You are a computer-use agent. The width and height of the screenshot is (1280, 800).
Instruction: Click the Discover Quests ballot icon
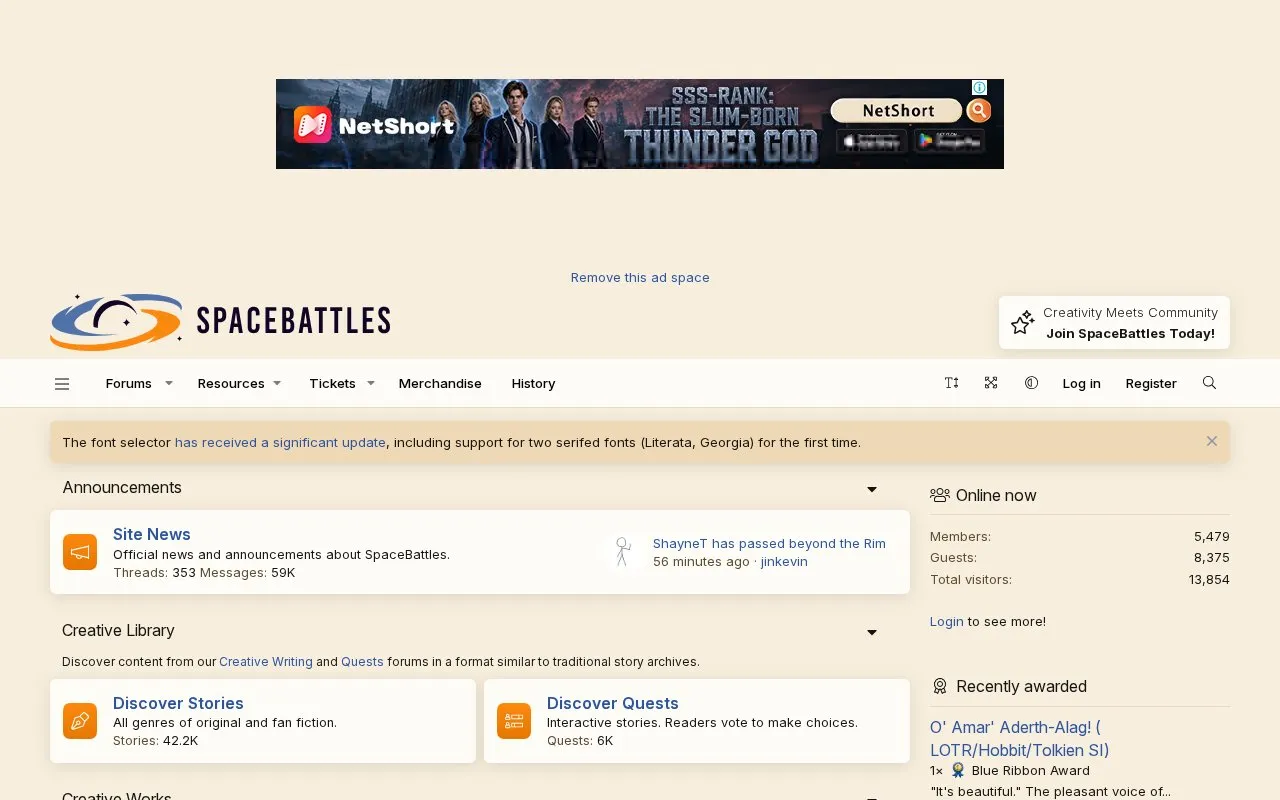tap(514, 721)
